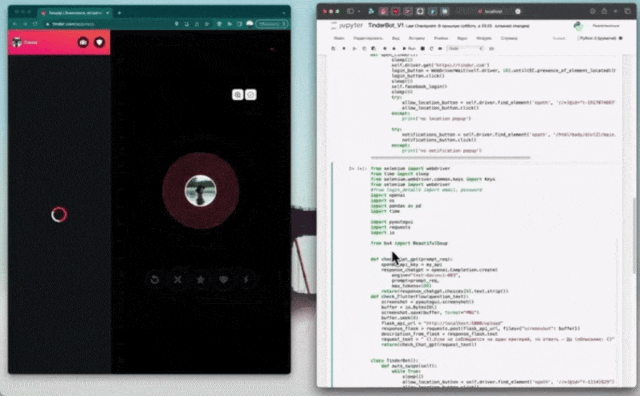Open a new tab in Chrome
640x396 pixels.
(120, 13)
